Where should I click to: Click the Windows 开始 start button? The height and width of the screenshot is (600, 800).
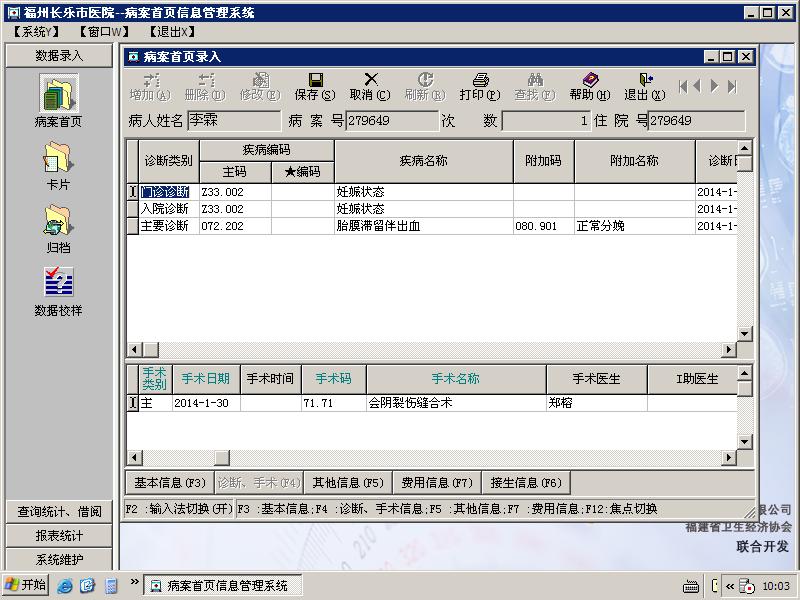pyautogui.click(x=26, y=585)
